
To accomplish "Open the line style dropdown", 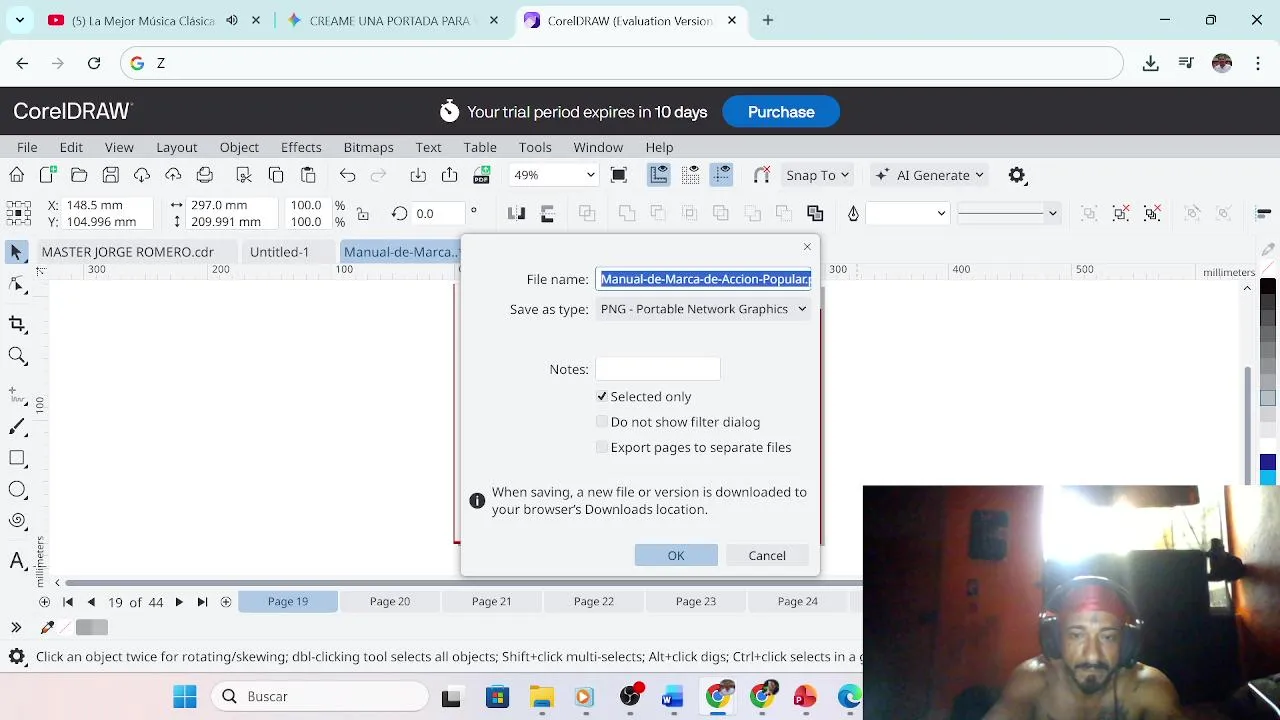I will [x=1052, y=213].
